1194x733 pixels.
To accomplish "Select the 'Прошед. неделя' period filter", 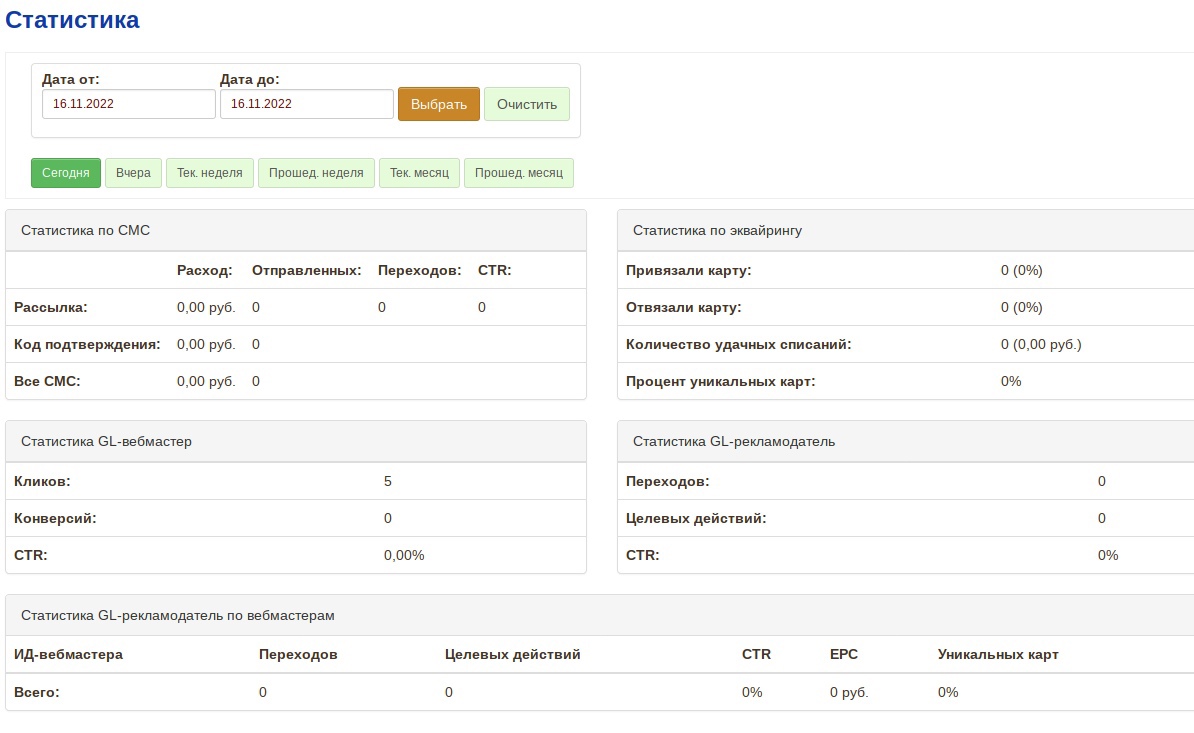I will [317, 173].
